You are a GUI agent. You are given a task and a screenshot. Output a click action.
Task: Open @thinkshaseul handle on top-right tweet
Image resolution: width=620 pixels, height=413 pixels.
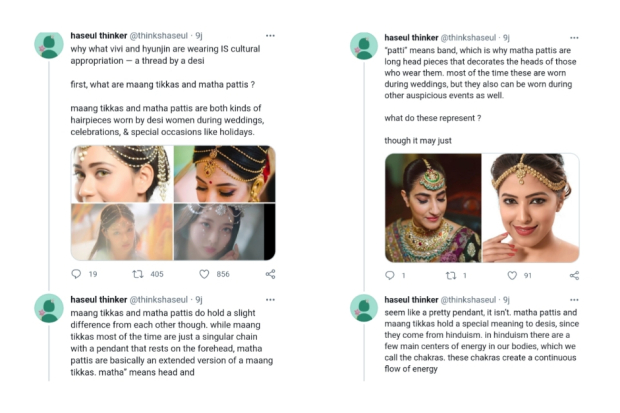pos(470,37)
